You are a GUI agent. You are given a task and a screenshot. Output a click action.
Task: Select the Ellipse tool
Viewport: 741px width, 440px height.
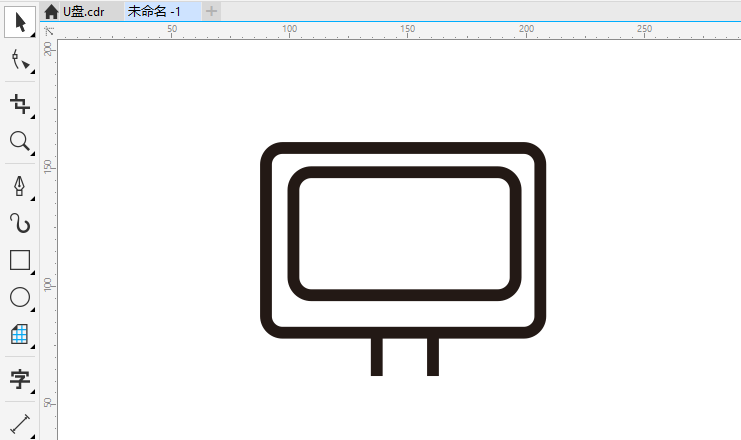(20, 297)
